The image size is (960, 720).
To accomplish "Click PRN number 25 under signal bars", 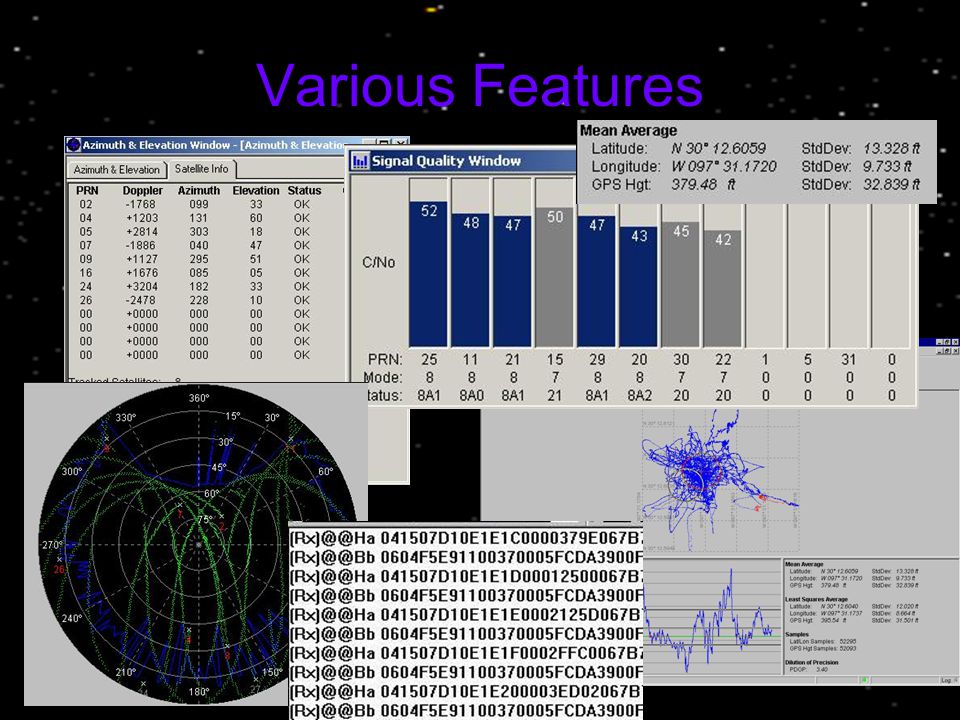I will [x=429, y=359].
